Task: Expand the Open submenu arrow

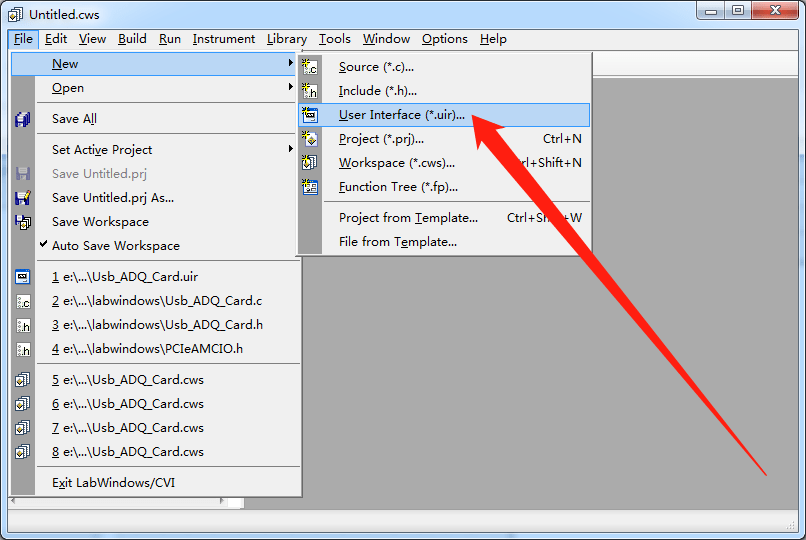Action: 290,87
